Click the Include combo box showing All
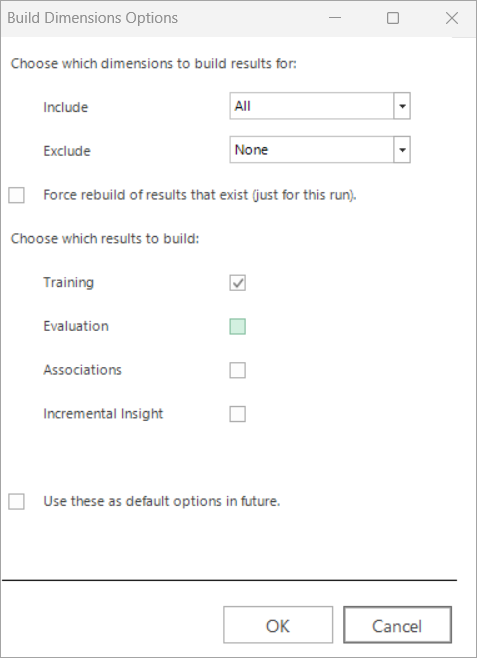 pos(320,106)
